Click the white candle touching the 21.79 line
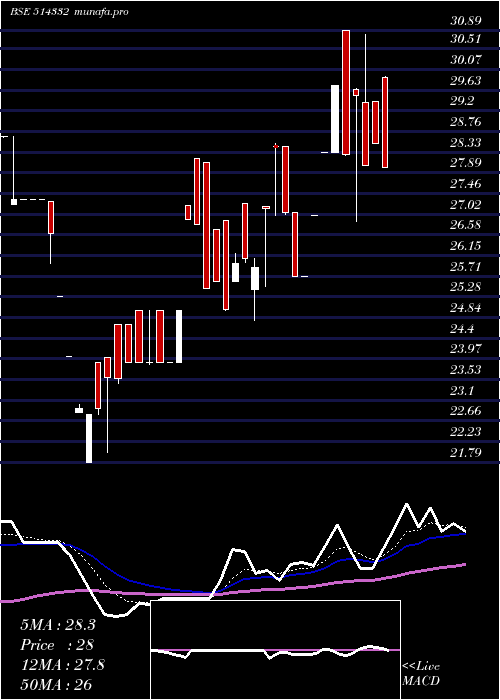 [89, 438]
